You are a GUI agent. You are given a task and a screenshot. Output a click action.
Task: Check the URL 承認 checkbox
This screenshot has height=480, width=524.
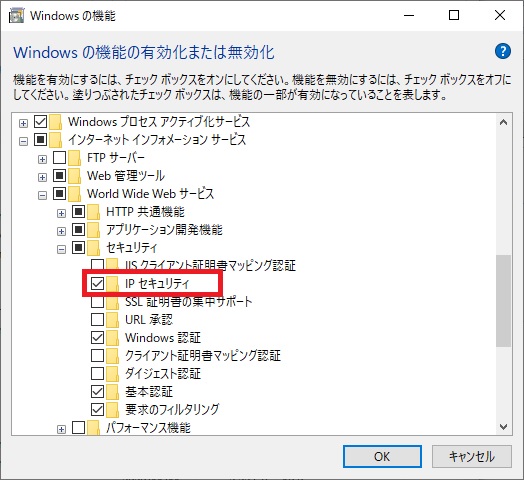(97, 320)
